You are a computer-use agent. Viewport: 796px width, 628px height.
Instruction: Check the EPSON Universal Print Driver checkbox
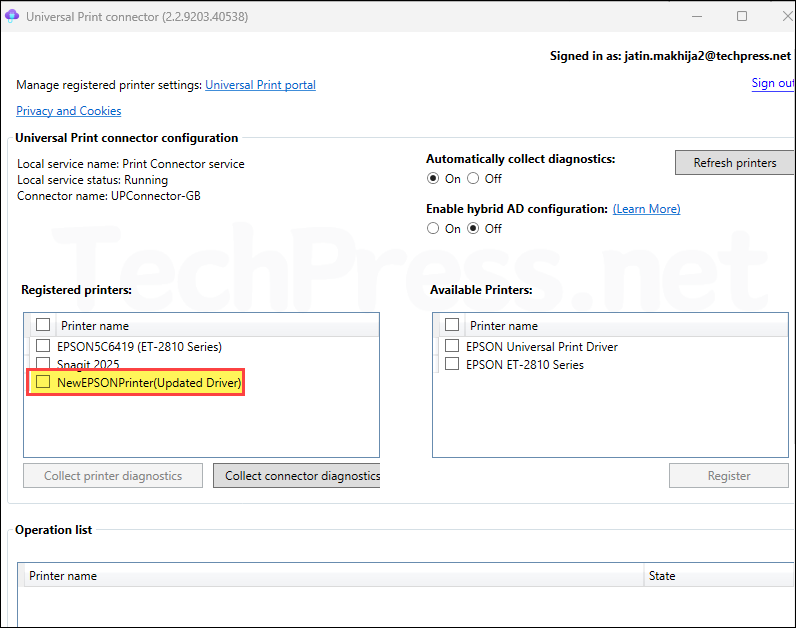pyautogui.click(x=452, y=346)
